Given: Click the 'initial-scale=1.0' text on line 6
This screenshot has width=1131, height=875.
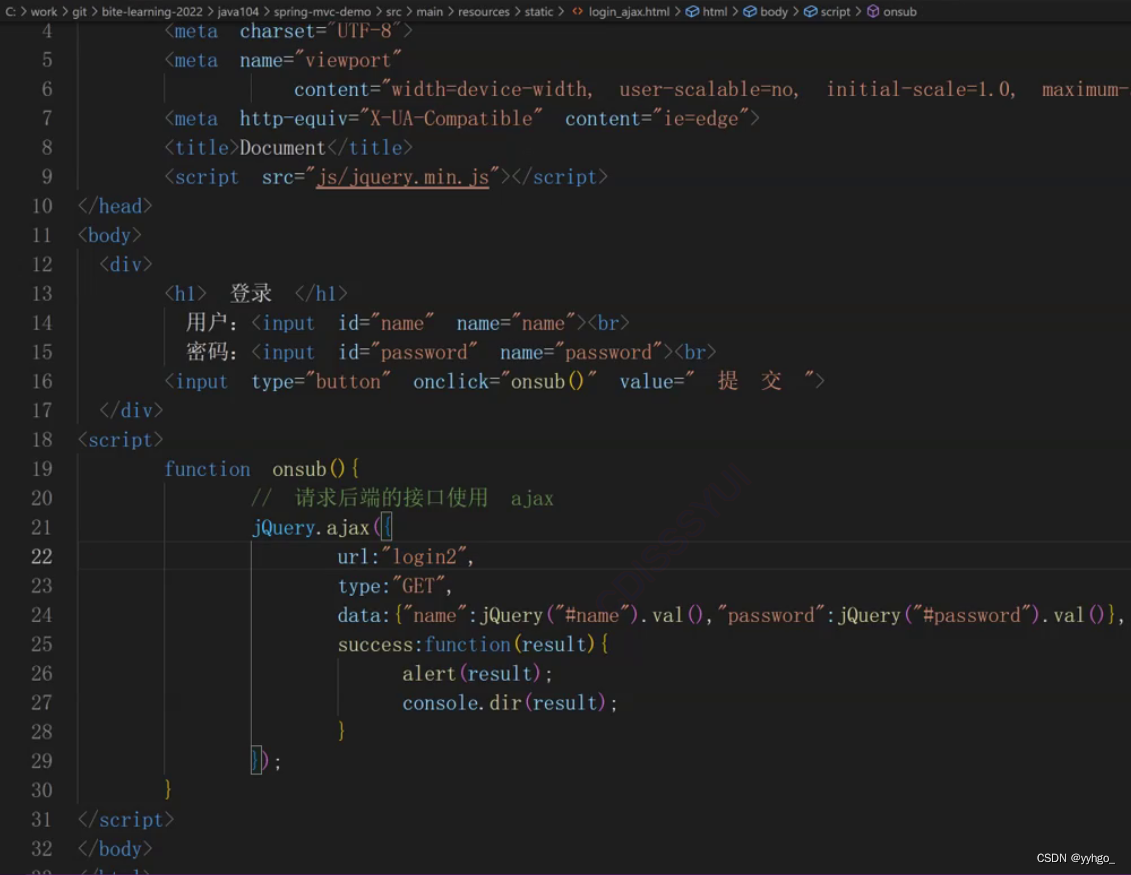Looking at the screenshot, I should [918, 89].
